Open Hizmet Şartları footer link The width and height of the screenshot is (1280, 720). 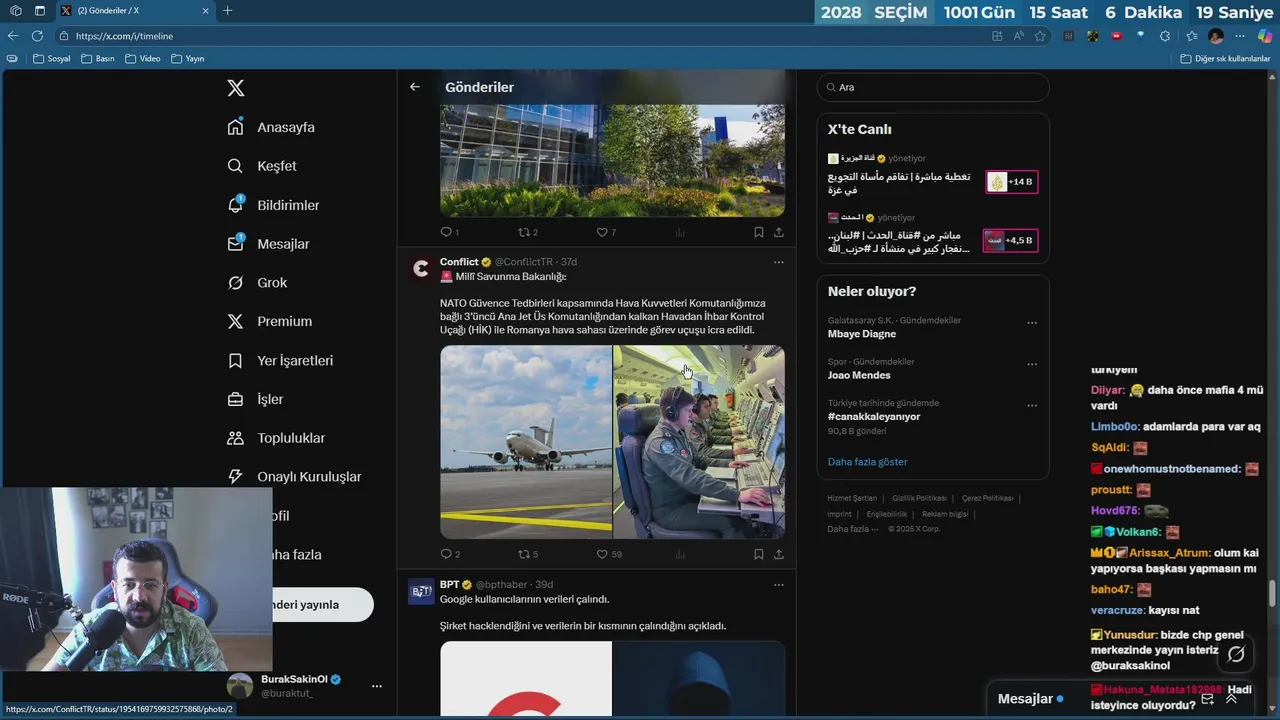tap(852, 498)
